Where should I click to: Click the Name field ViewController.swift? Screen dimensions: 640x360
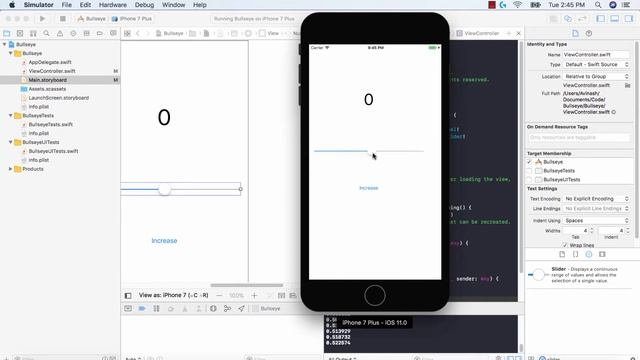click(596, 54)
